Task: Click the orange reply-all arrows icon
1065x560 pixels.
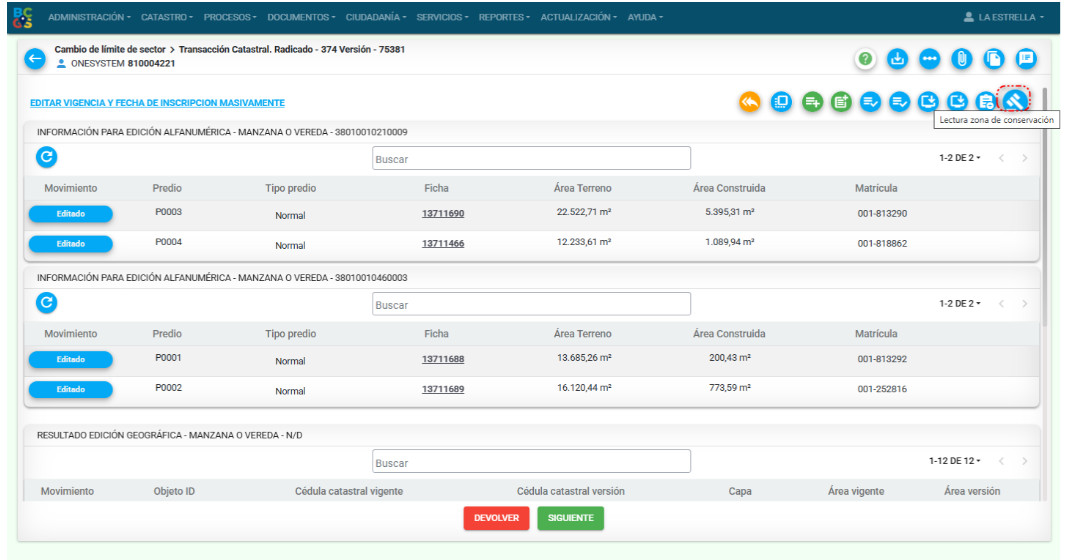Action: pos(749,101)
